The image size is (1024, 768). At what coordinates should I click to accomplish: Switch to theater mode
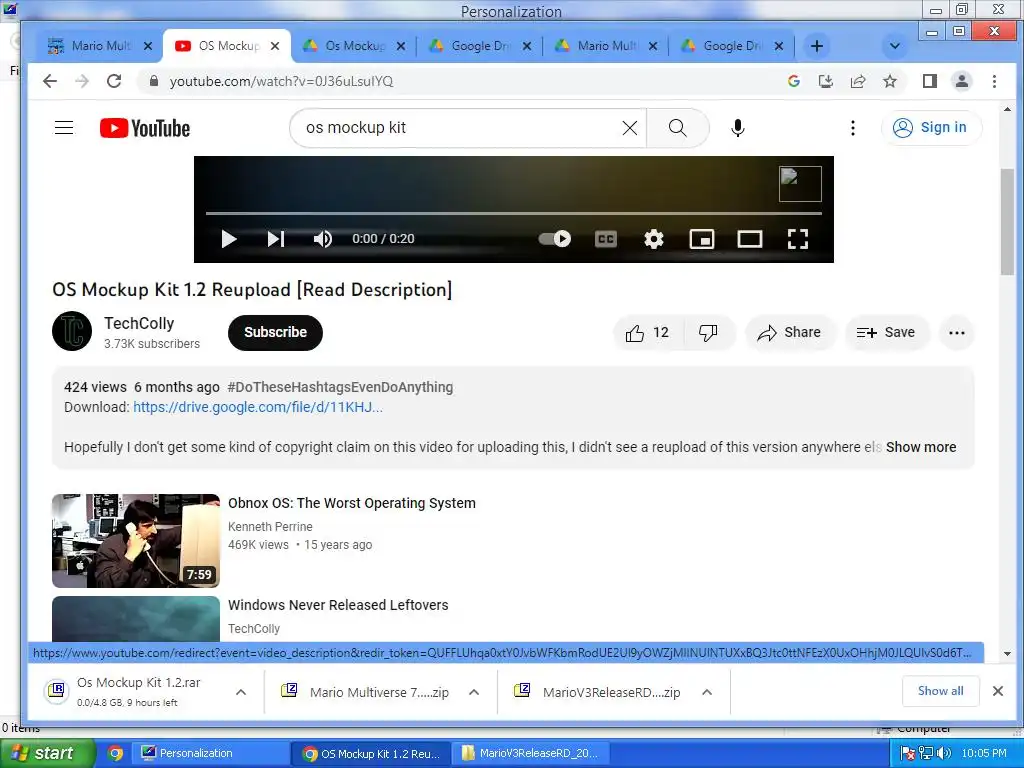point(750,239)
